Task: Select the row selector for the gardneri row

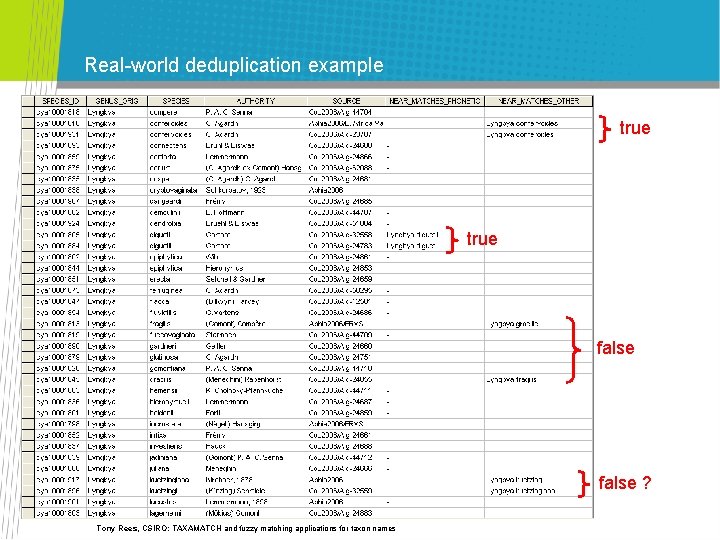Action: 28,346
